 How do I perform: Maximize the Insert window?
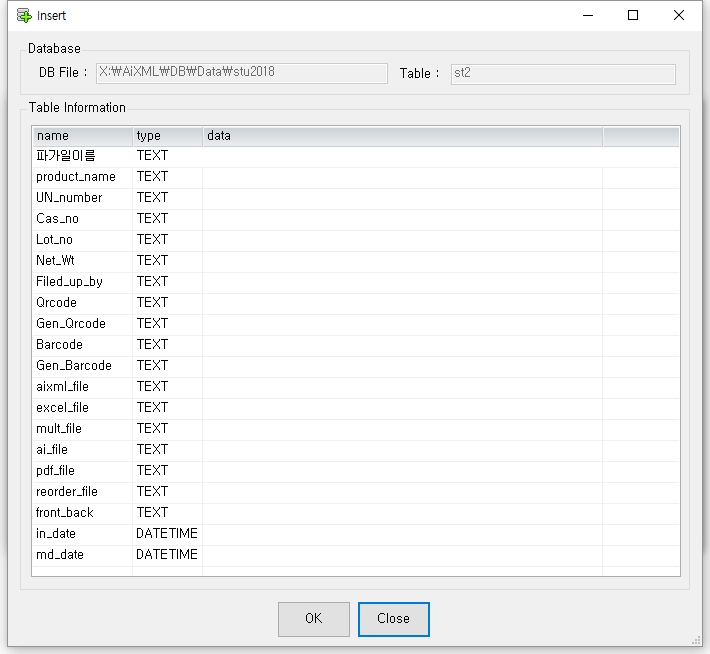pos(632,16)
